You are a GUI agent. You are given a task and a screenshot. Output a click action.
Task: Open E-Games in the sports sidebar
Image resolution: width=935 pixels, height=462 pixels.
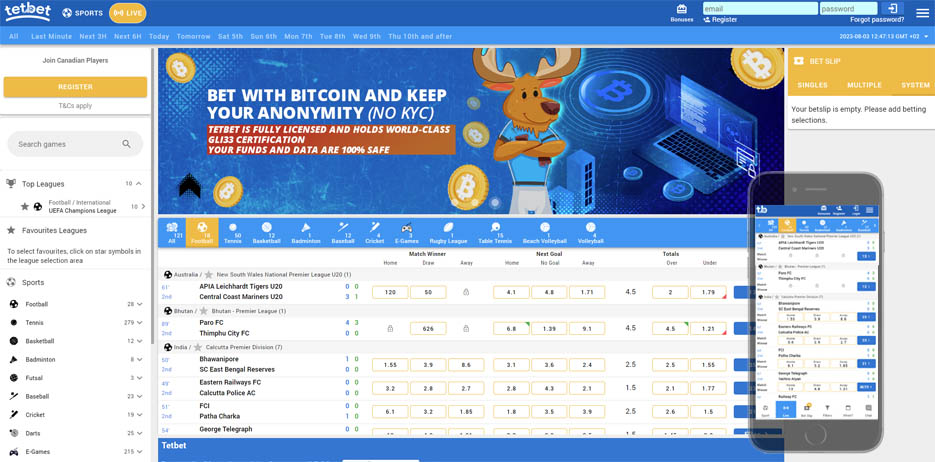click(37, 452)
